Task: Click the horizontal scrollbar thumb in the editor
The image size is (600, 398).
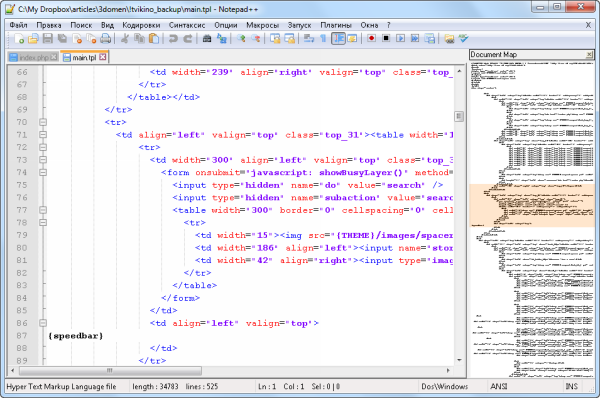Action: pyautogui.click(x=110, y=370)
